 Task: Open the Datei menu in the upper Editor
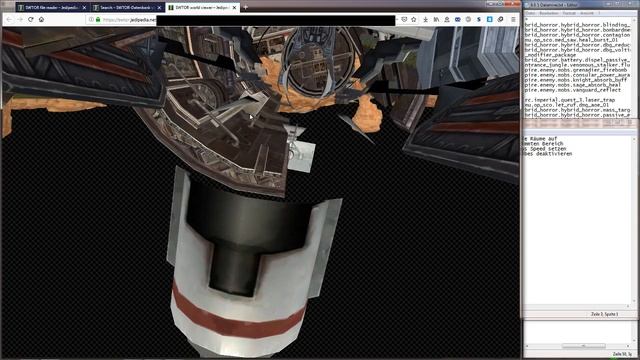pos(530,13)
